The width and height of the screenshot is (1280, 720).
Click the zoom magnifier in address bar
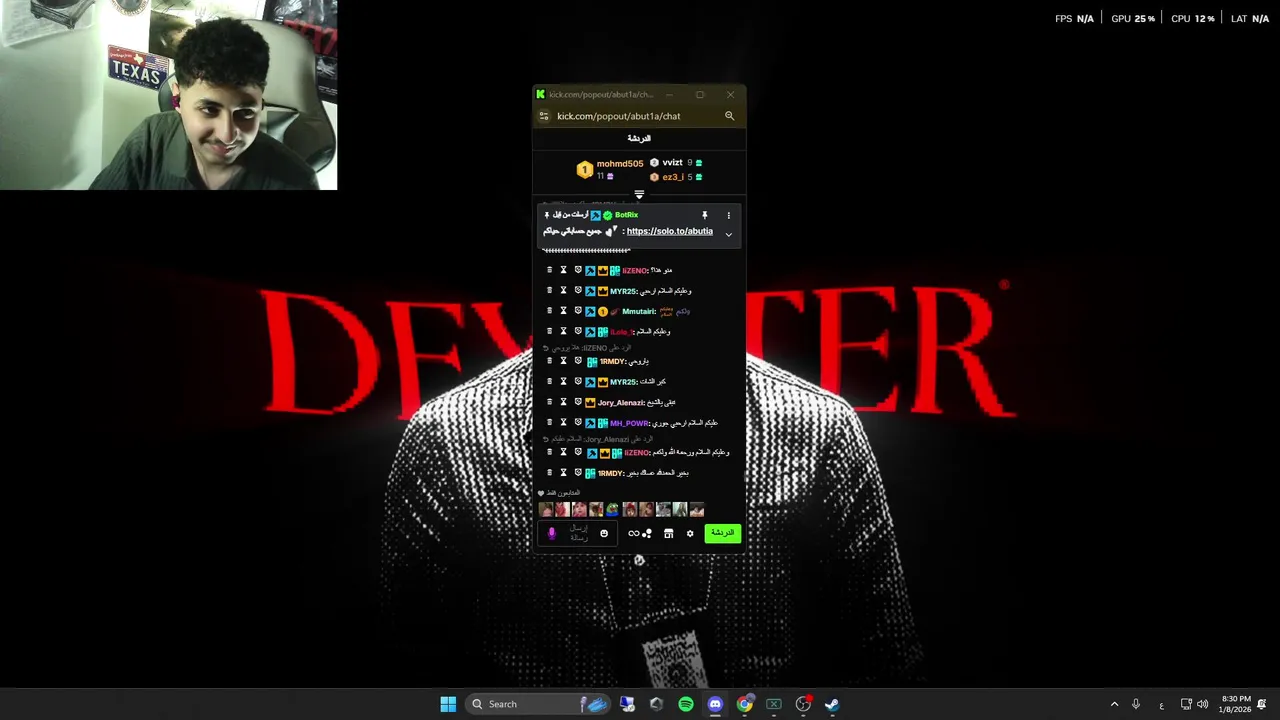click(x=729, y=116)
